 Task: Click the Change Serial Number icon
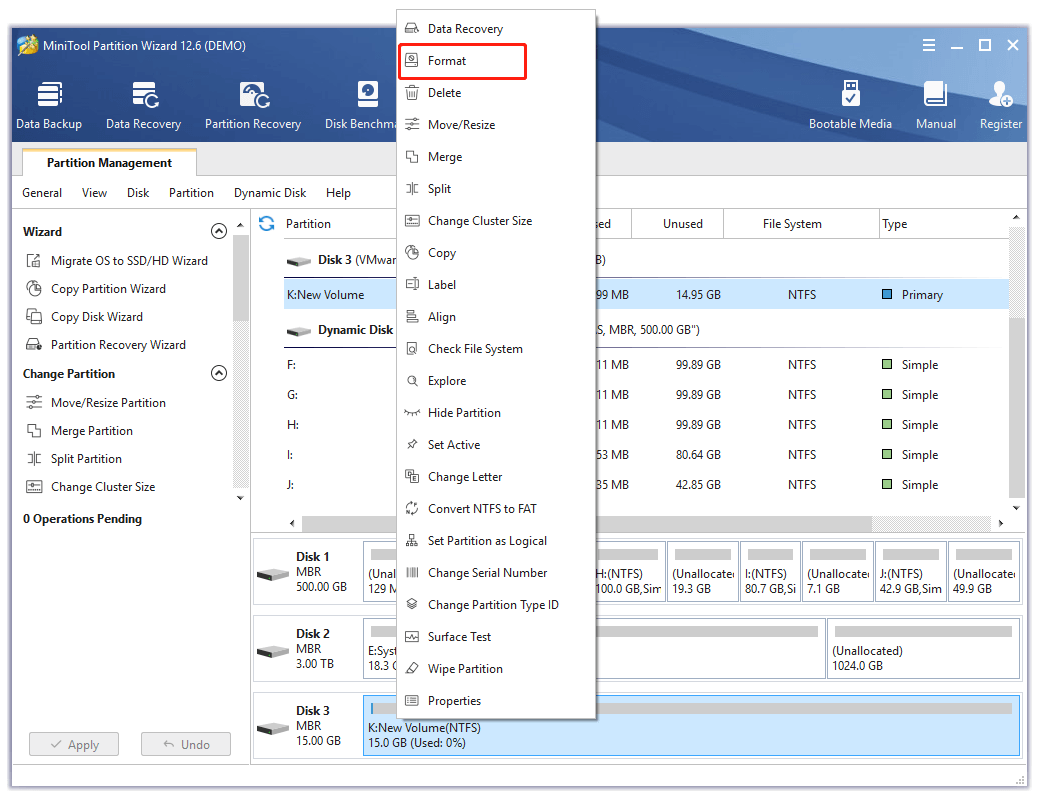pos(412,572)
